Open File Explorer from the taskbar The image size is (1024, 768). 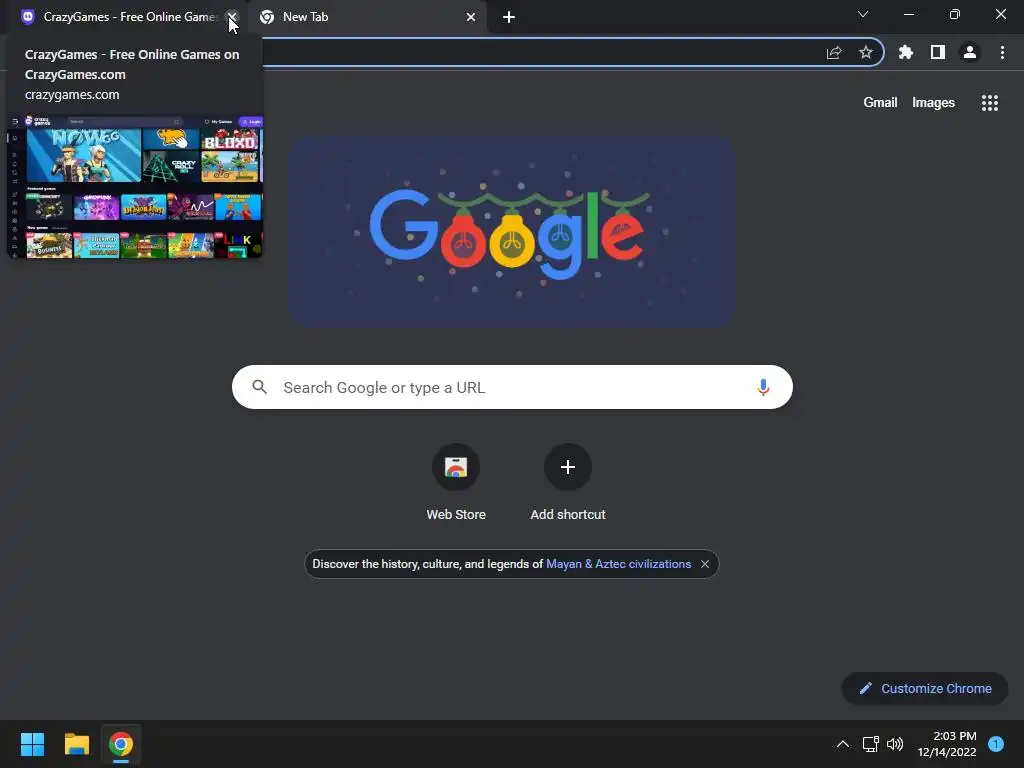76,744
